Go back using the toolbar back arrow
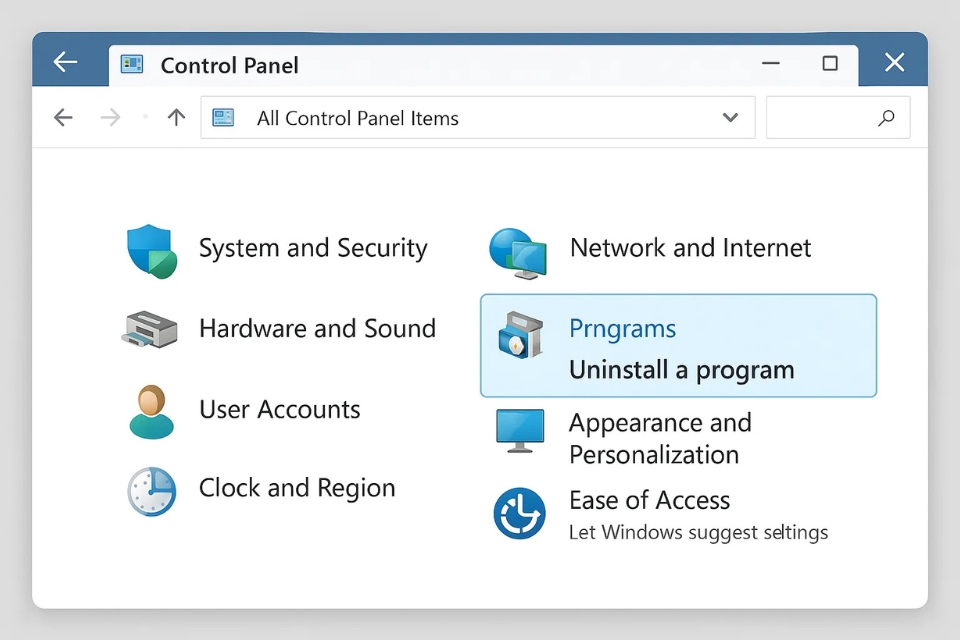Viewport: 960px width, 640px height. click(63, 118)
